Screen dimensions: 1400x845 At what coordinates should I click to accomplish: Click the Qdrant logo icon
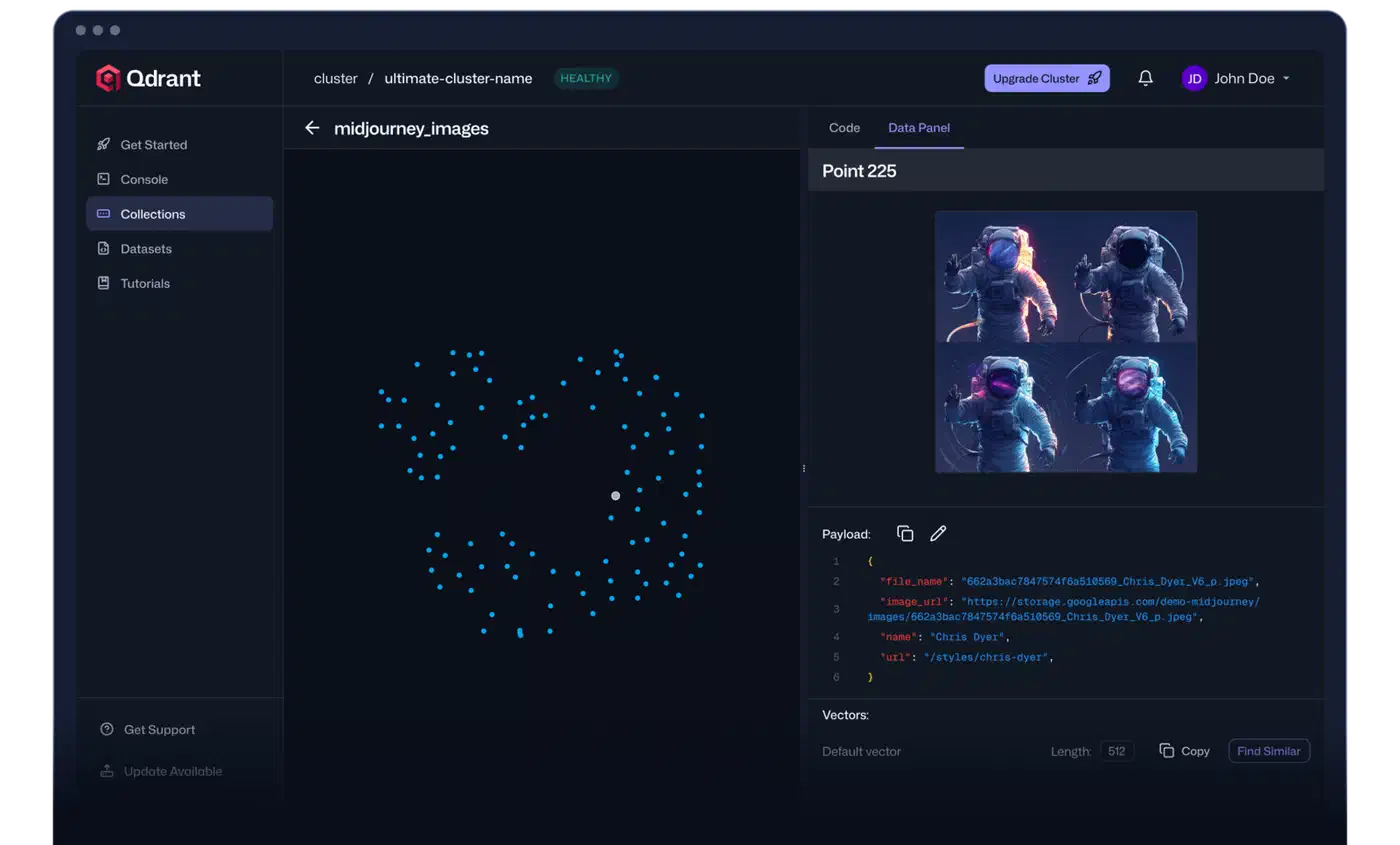point(108,78)
